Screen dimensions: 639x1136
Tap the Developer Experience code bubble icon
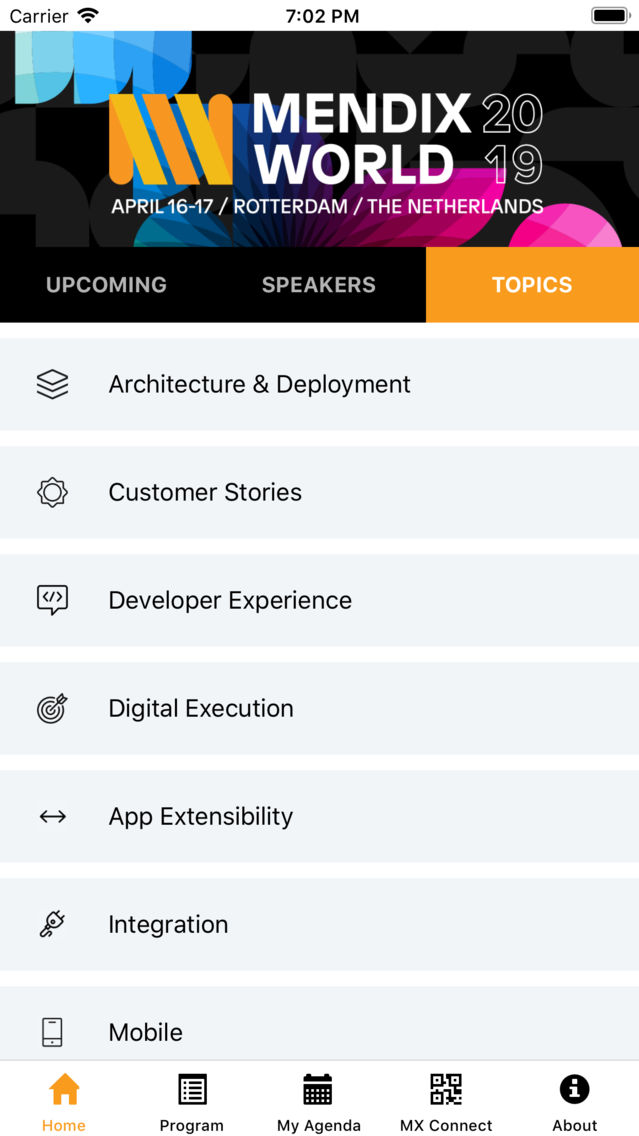52,601
